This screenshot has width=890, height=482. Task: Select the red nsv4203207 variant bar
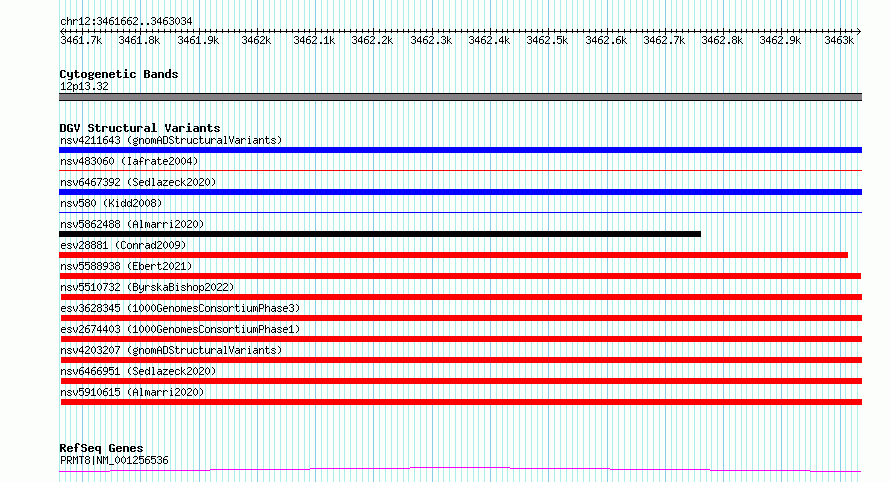click(x=461, y=361)
